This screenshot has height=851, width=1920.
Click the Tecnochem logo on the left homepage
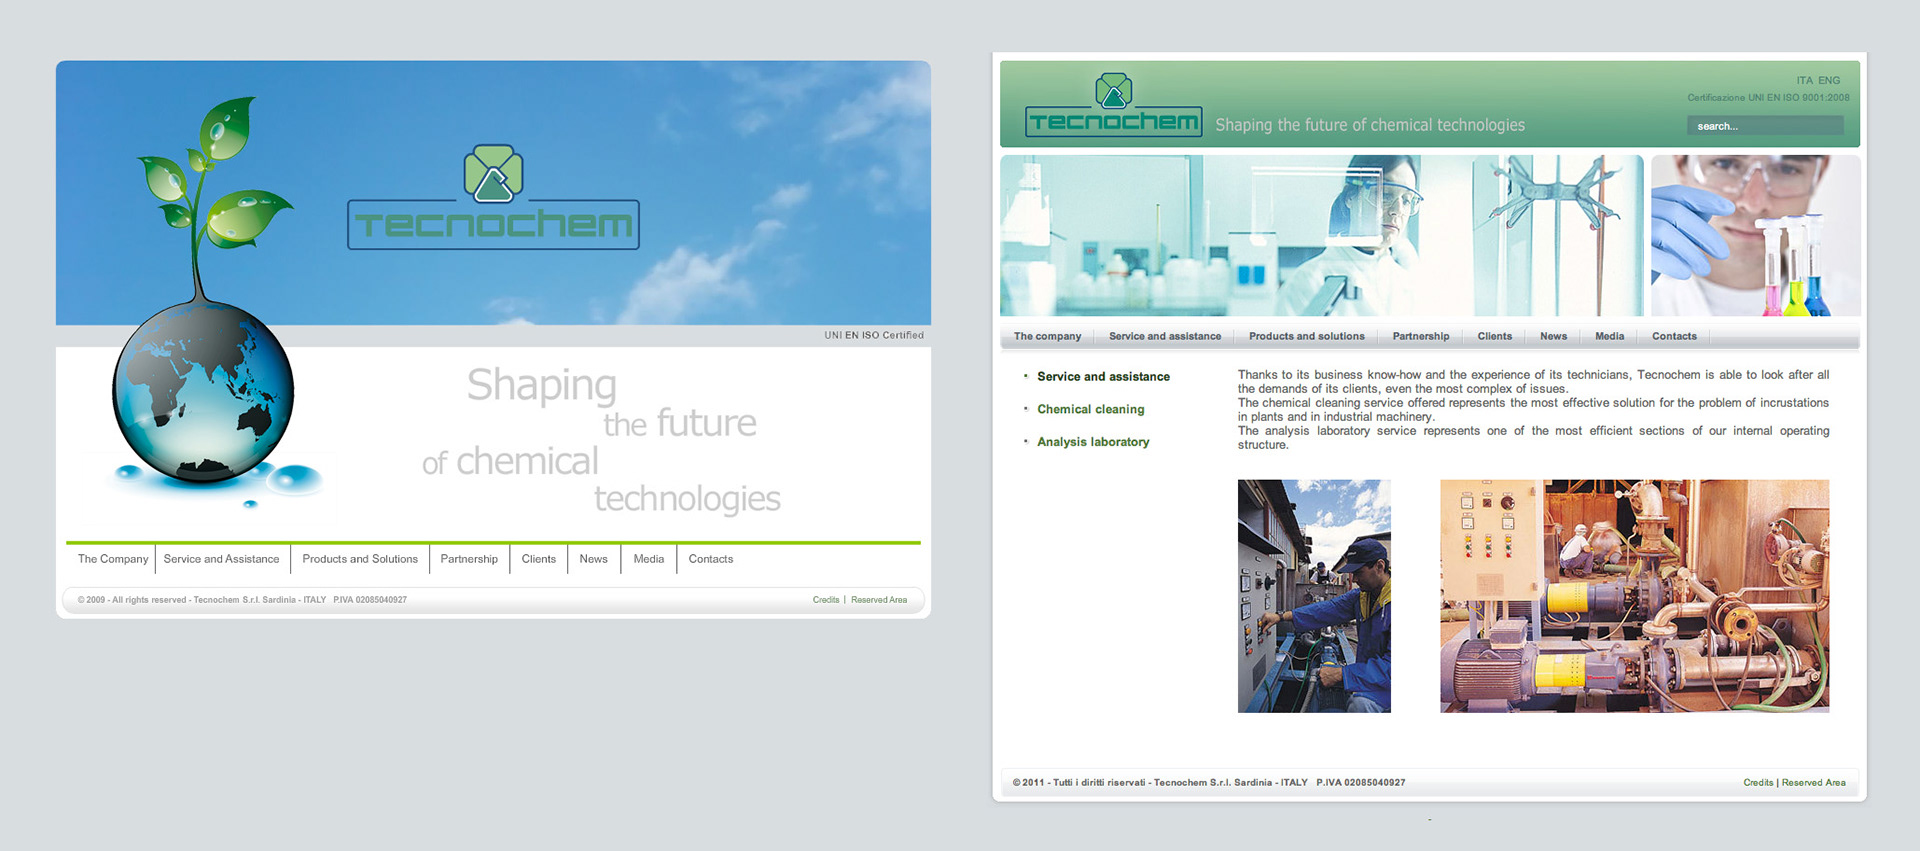tap(493, 197)
